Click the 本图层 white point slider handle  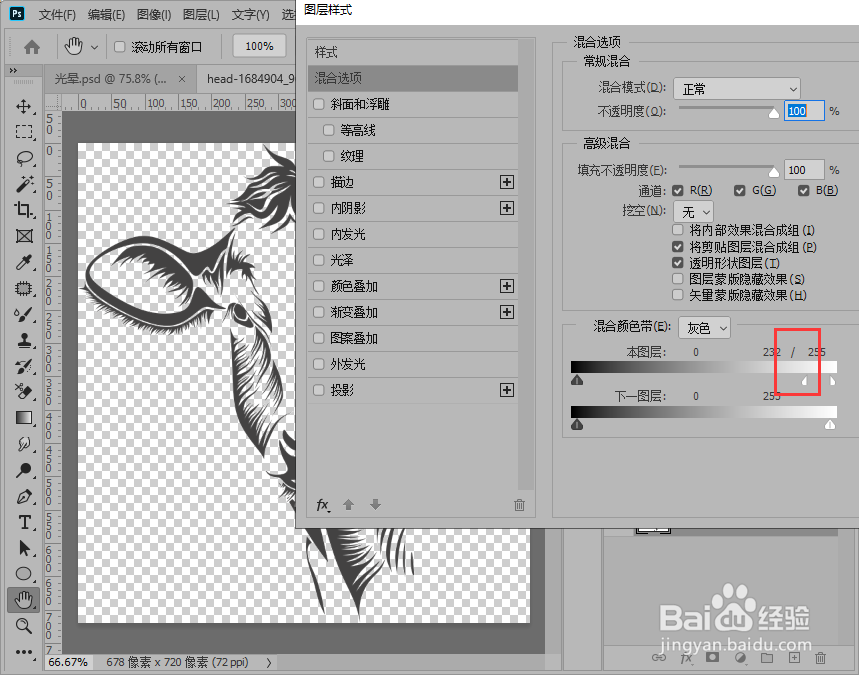click(x=805, y=379)
